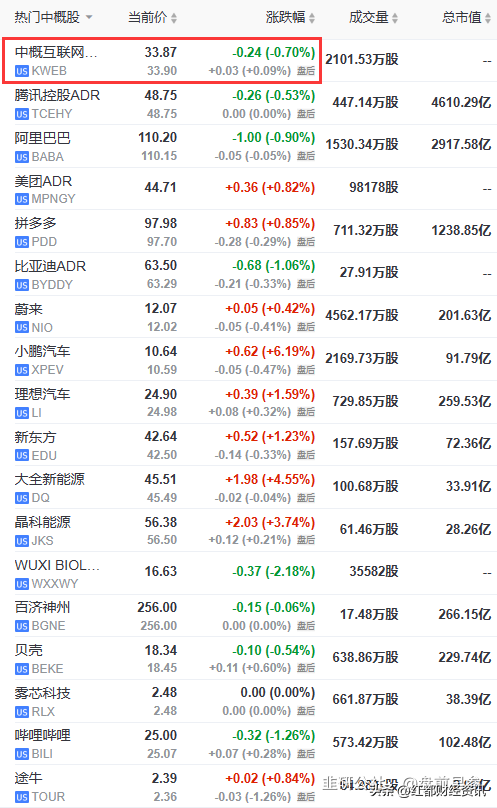
Task: Open 腾讯控股ADR stock link
Action: coord(57,95)
